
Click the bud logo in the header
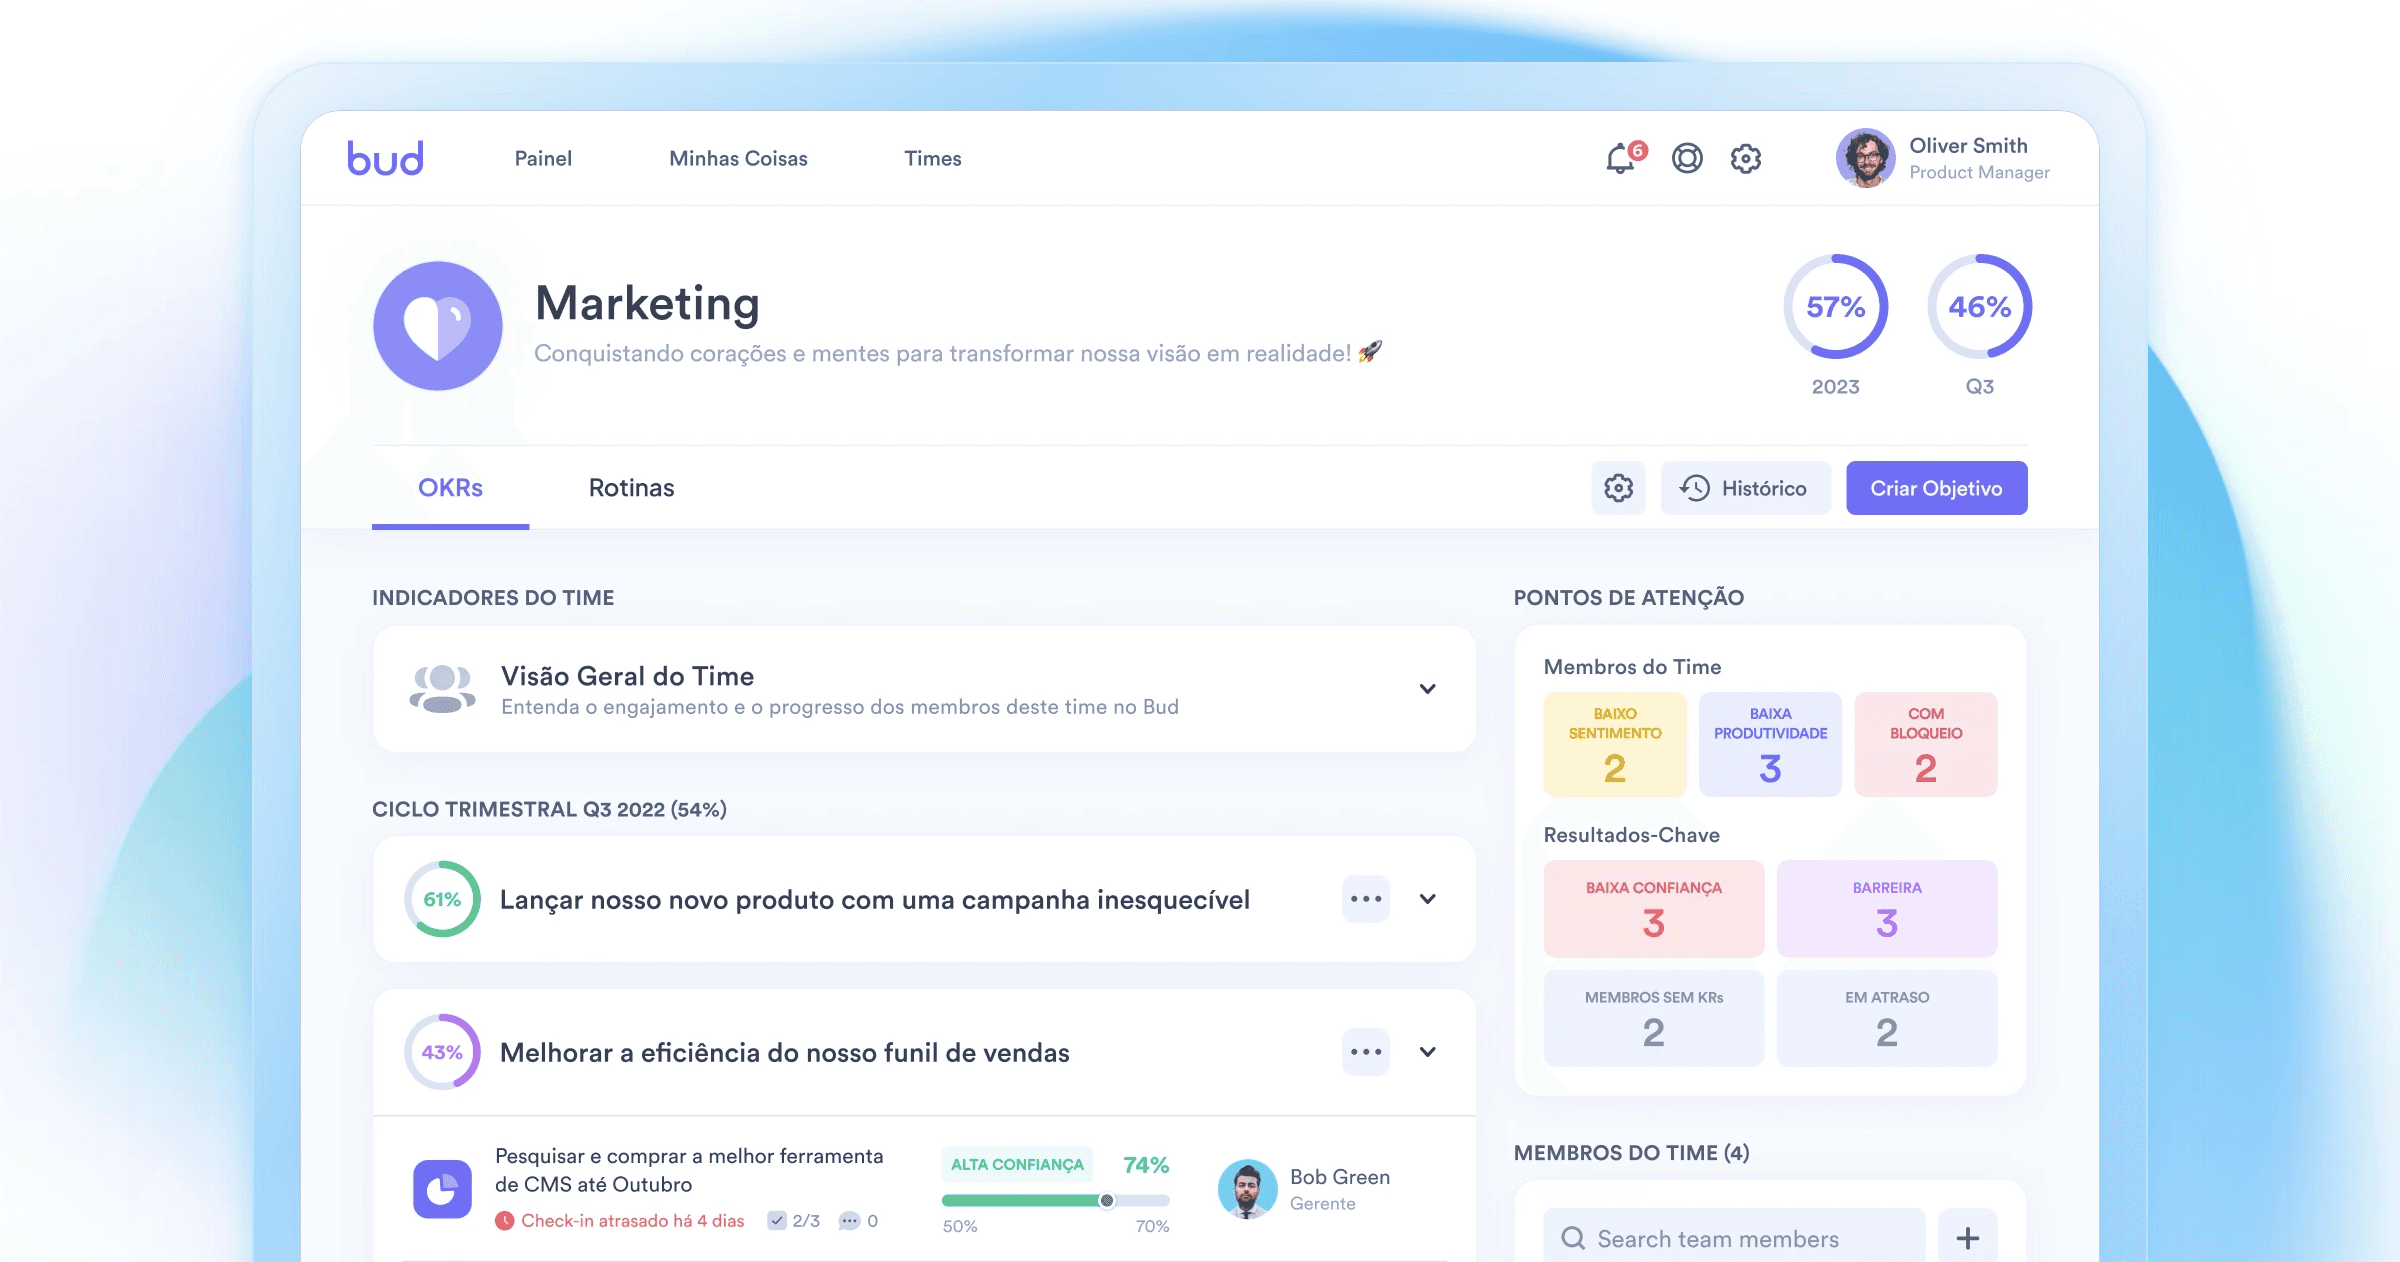pos(385,157)
